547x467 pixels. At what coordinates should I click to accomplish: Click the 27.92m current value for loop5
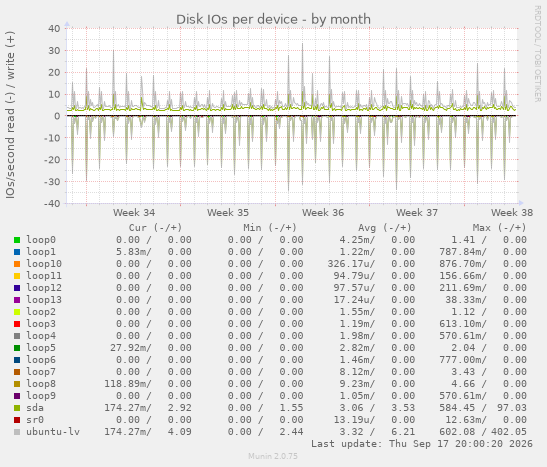130,348
